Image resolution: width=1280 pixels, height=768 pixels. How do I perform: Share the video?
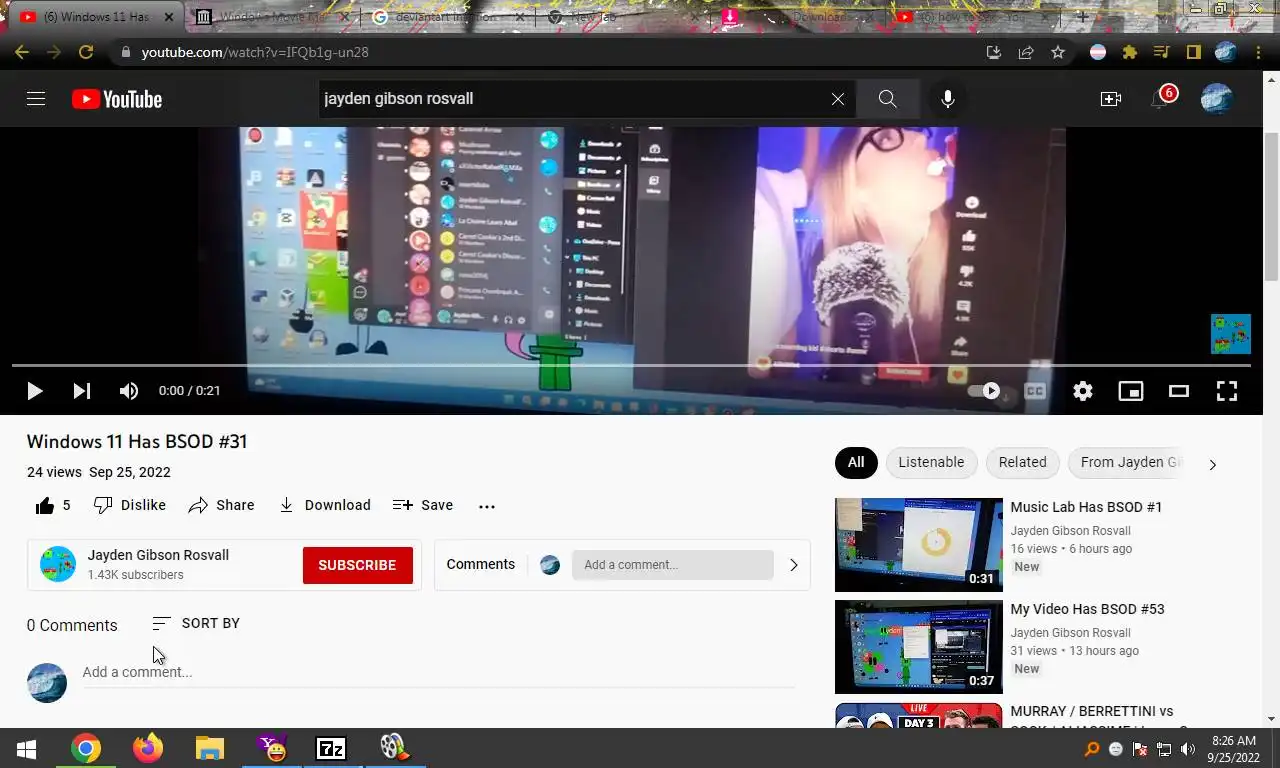[221, 506]
